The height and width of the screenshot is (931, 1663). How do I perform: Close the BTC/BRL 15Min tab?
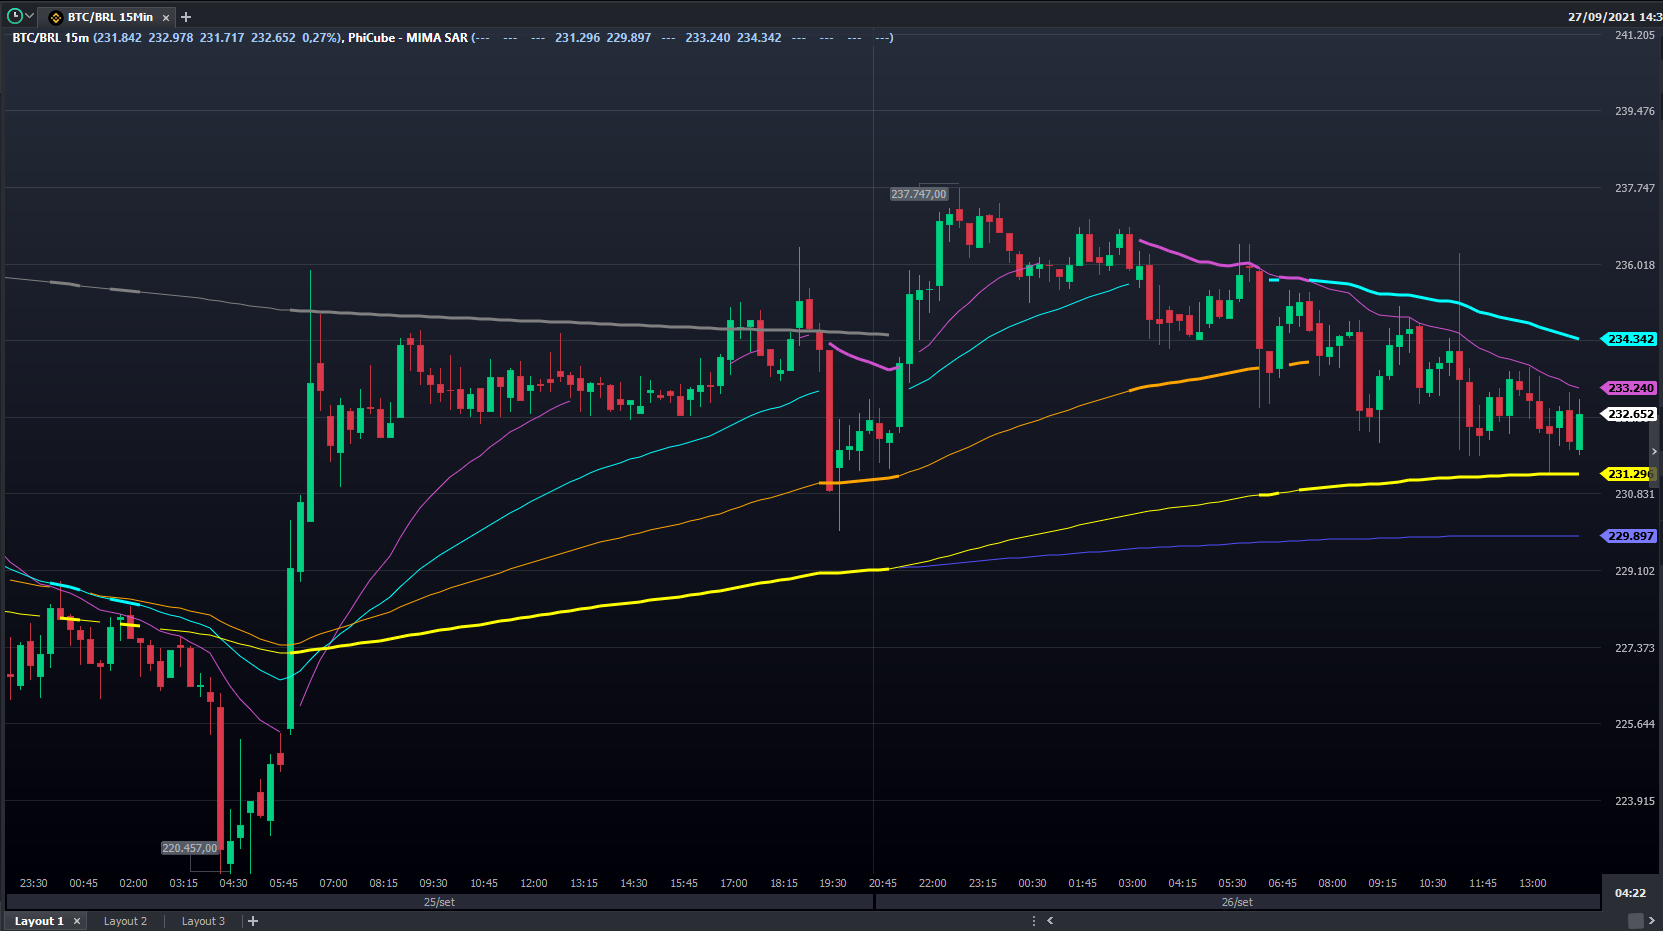click(x=166, y=18)
